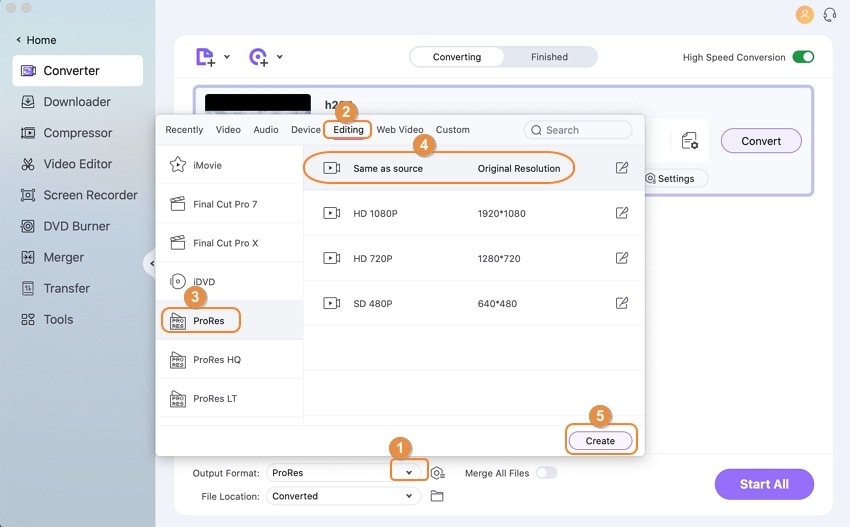Screen dimensions: 850x527
Task: Click the HD 1080P video icon
Action: pyautogui.click(x=332, y=213)
